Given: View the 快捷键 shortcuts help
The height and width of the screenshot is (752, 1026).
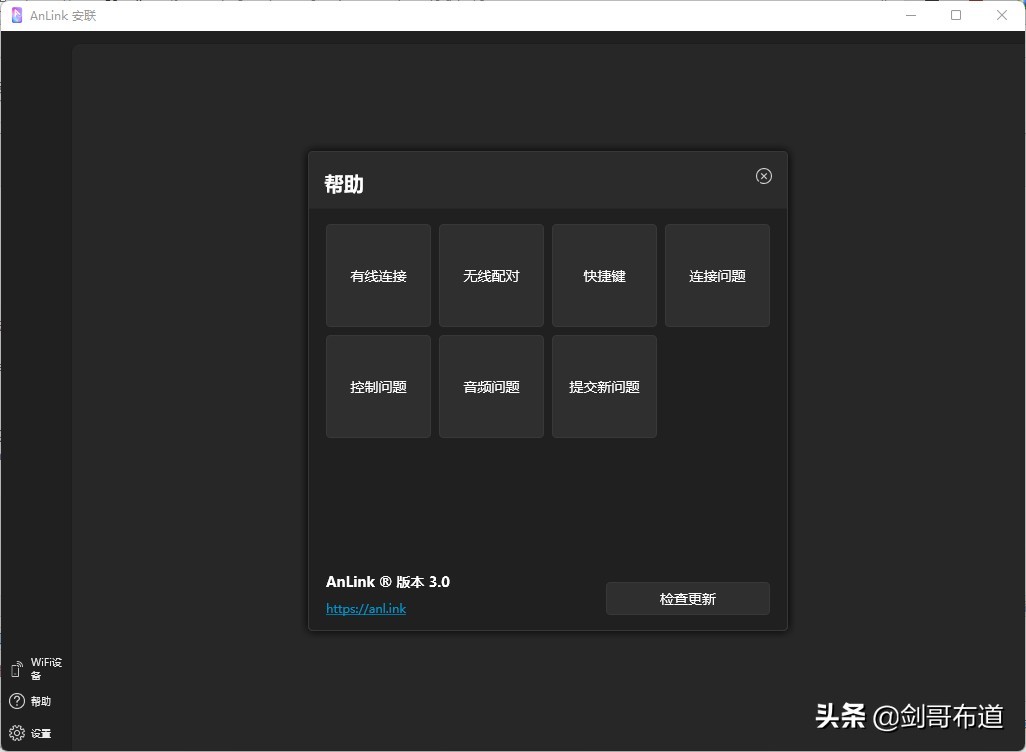Looking at the screenshot, I should click(x=603, y=276).
